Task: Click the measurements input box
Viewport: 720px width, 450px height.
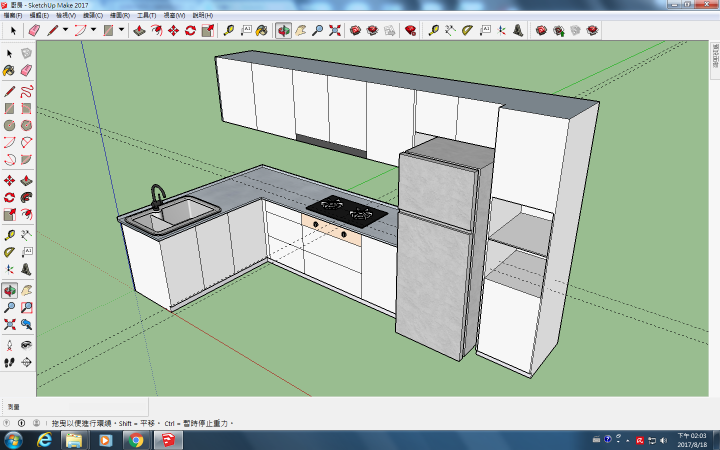Action: coord(108,407)
